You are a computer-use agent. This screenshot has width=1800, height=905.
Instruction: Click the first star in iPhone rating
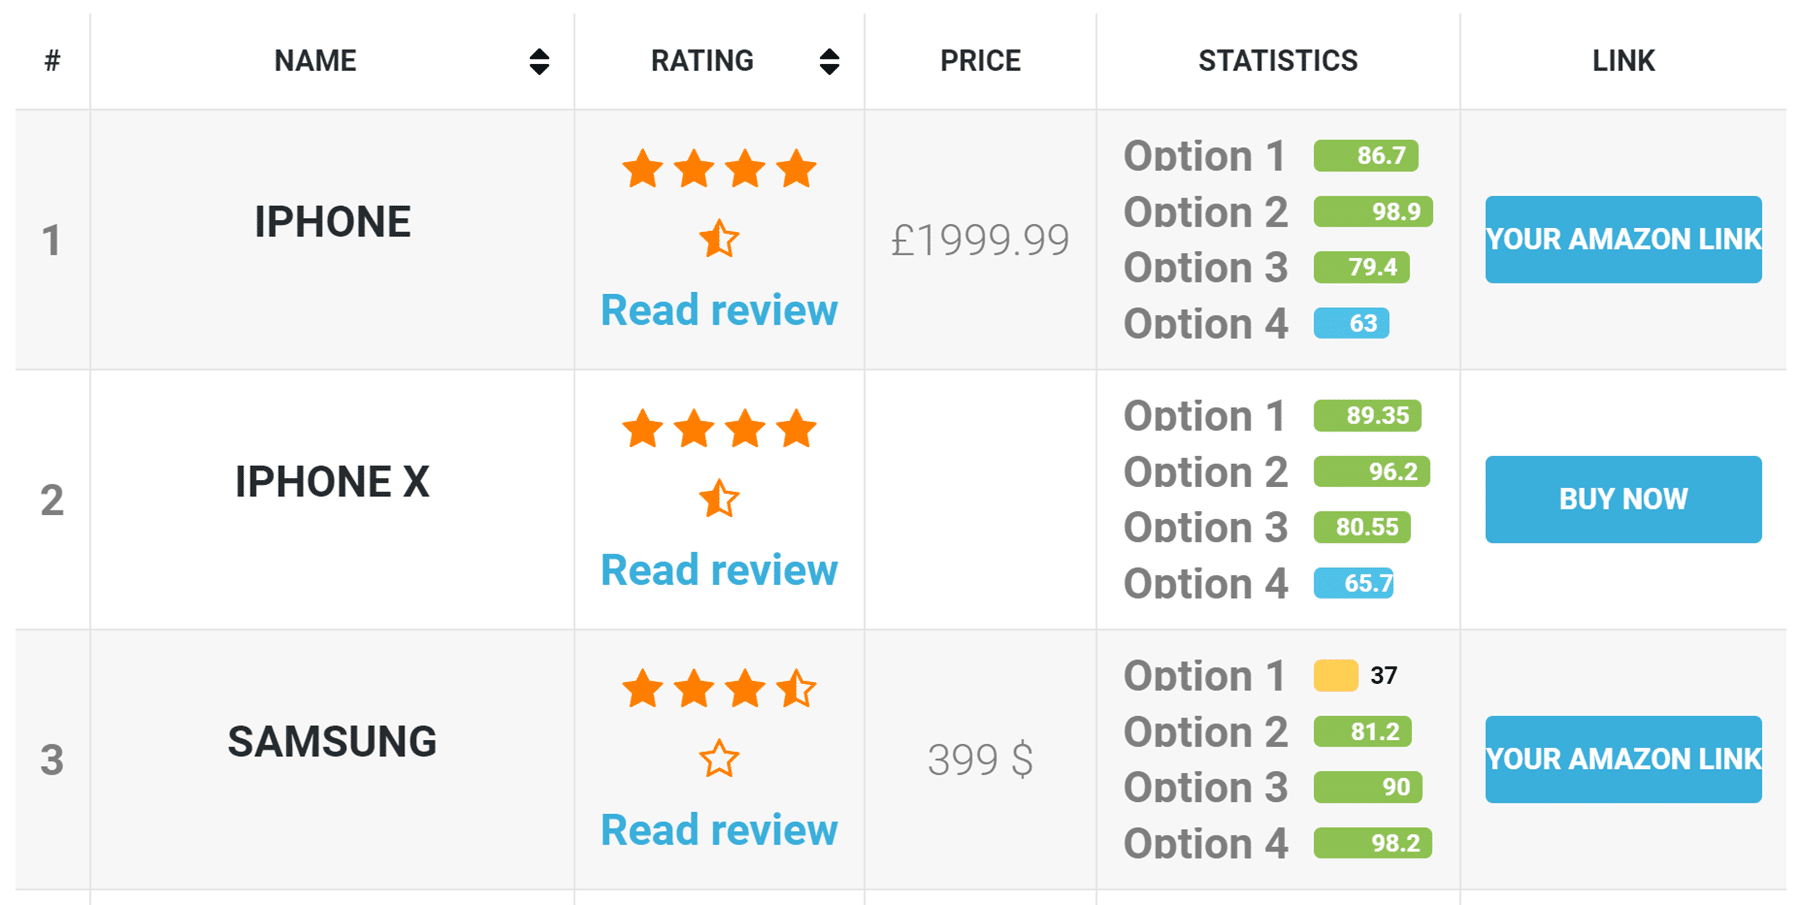point(642,169)
